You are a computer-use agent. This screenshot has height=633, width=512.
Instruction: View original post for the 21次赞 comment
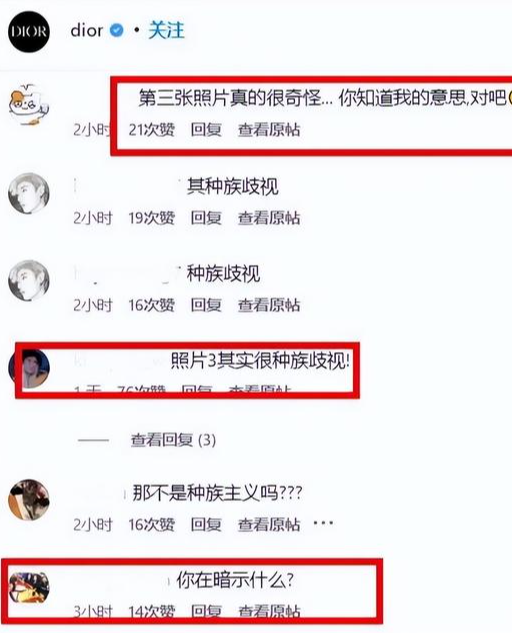269,130
